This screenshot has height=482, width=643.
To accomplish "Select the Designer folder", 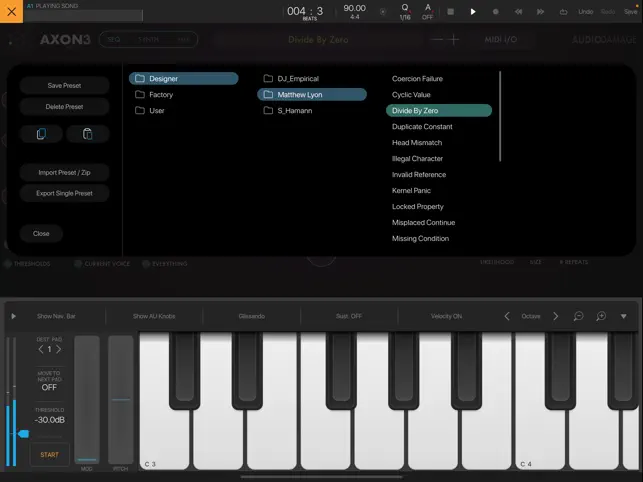I will point(183,78).
